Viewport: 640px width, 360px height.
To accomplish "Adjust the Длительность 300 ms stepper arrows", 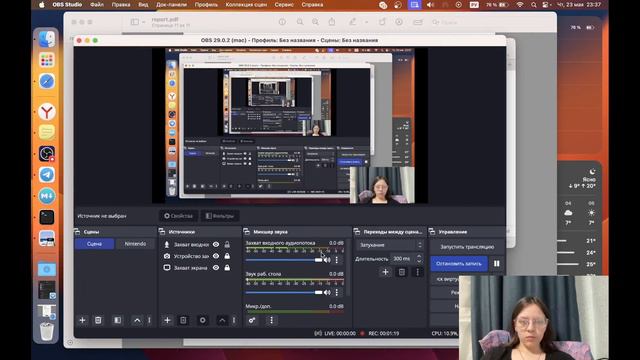I will click(x=419, y=258).
